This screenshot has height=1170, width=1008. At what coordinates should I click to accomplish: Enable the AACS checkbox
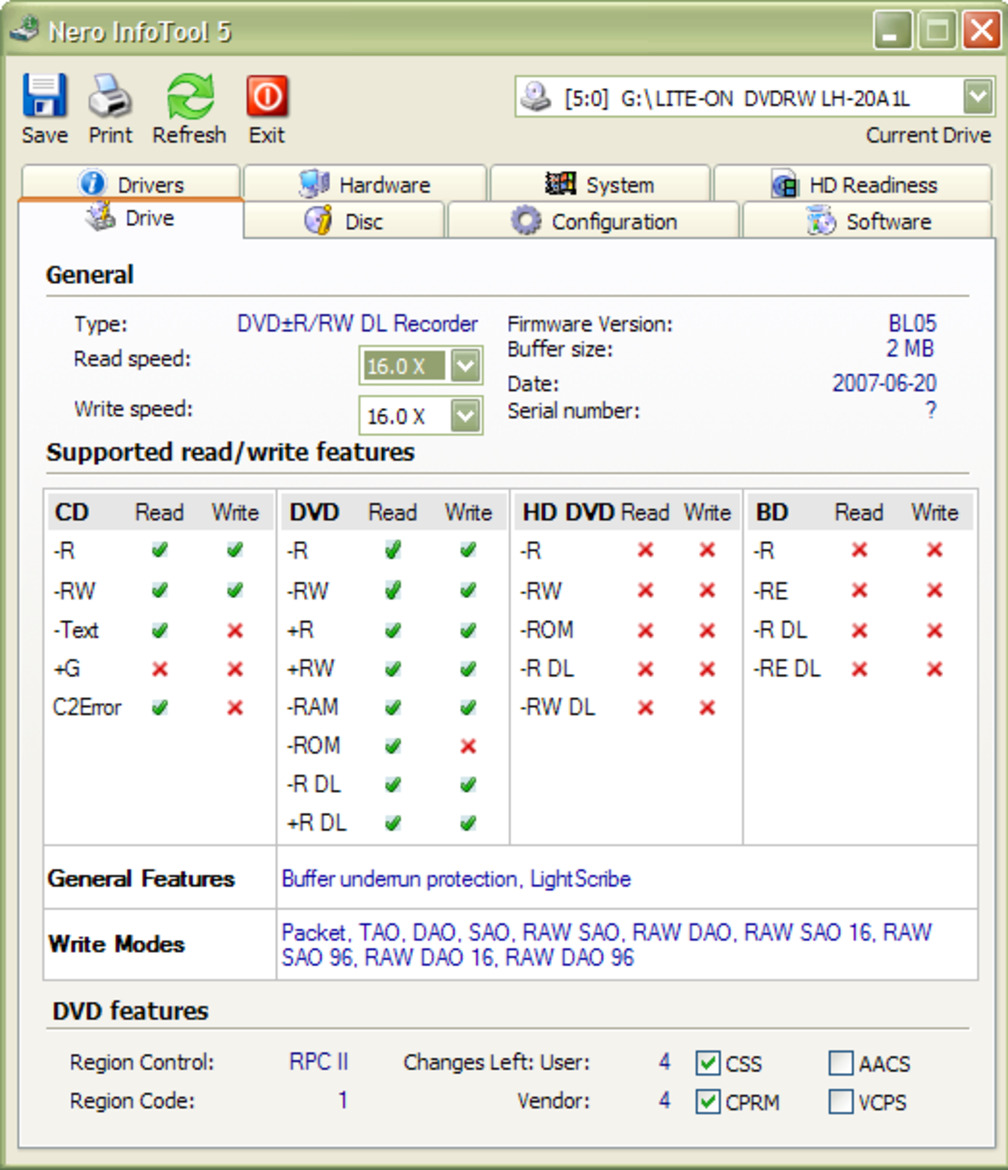click(841, 1063)
